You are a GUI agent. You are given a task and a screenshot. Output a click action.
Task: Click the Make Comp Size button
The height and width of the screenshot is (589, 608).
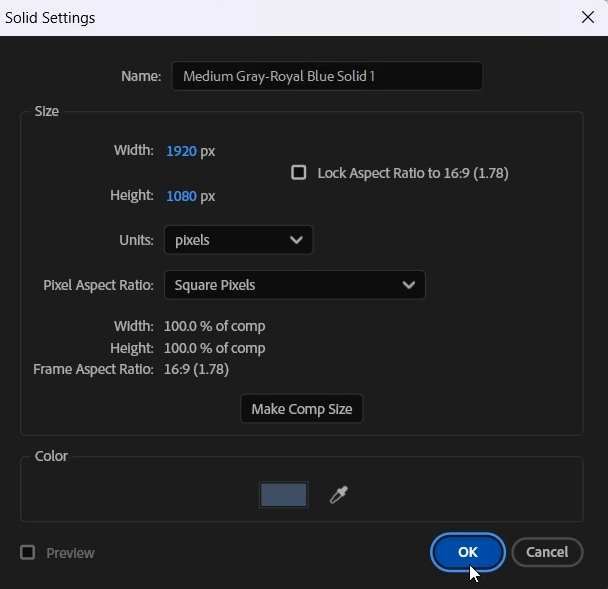pyautogui.click(x=302, y=409)
